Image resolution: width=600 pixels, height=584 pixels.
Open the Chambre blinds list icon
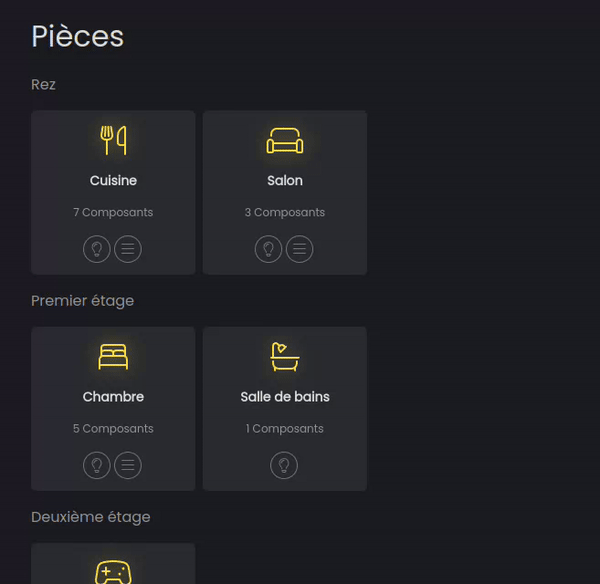[128, 465]
